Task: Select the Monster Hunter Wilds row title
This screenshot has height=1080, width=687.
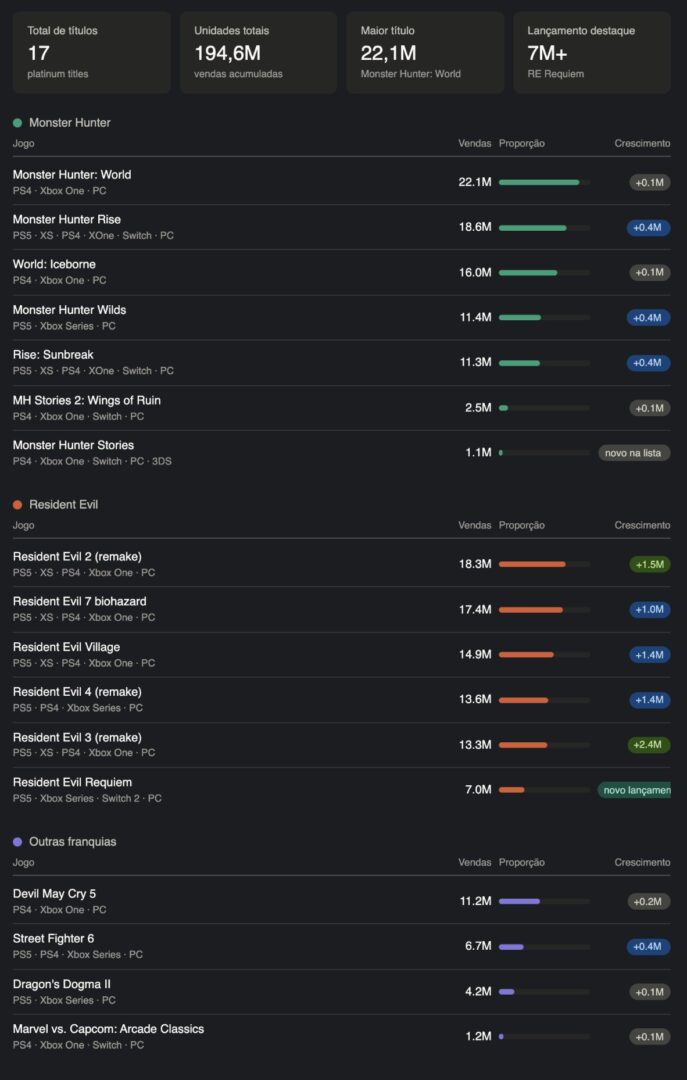Action: point(70,310)
